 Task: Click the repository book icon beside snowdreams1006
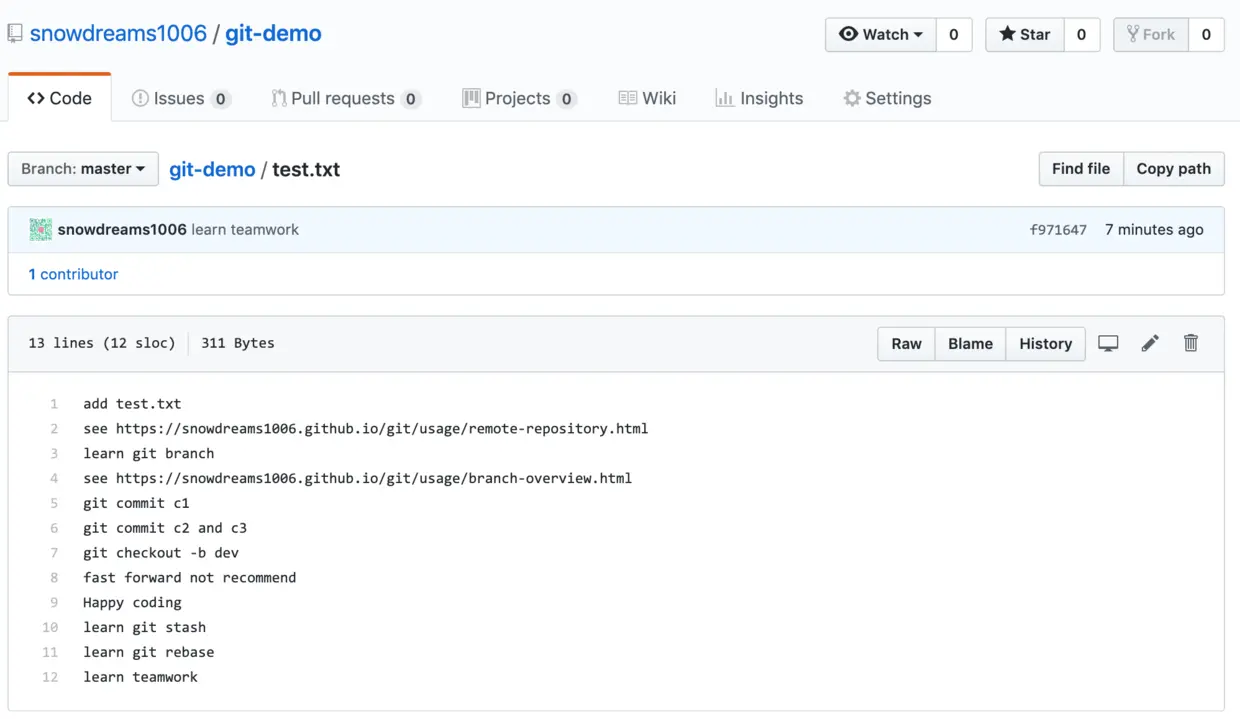tap(14, 32)
